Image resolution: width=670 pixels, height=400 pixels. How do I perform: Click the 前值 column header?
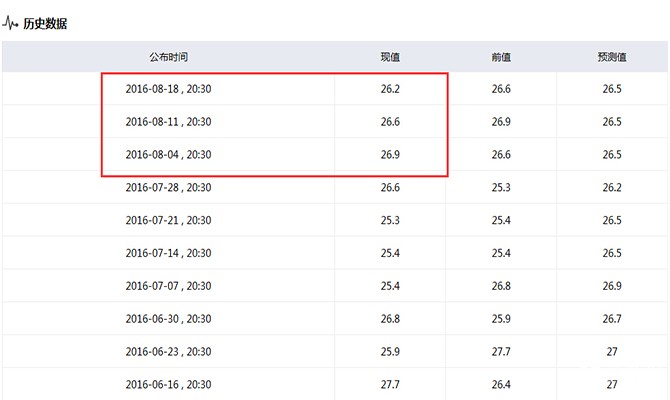click(x=501, y=57)
